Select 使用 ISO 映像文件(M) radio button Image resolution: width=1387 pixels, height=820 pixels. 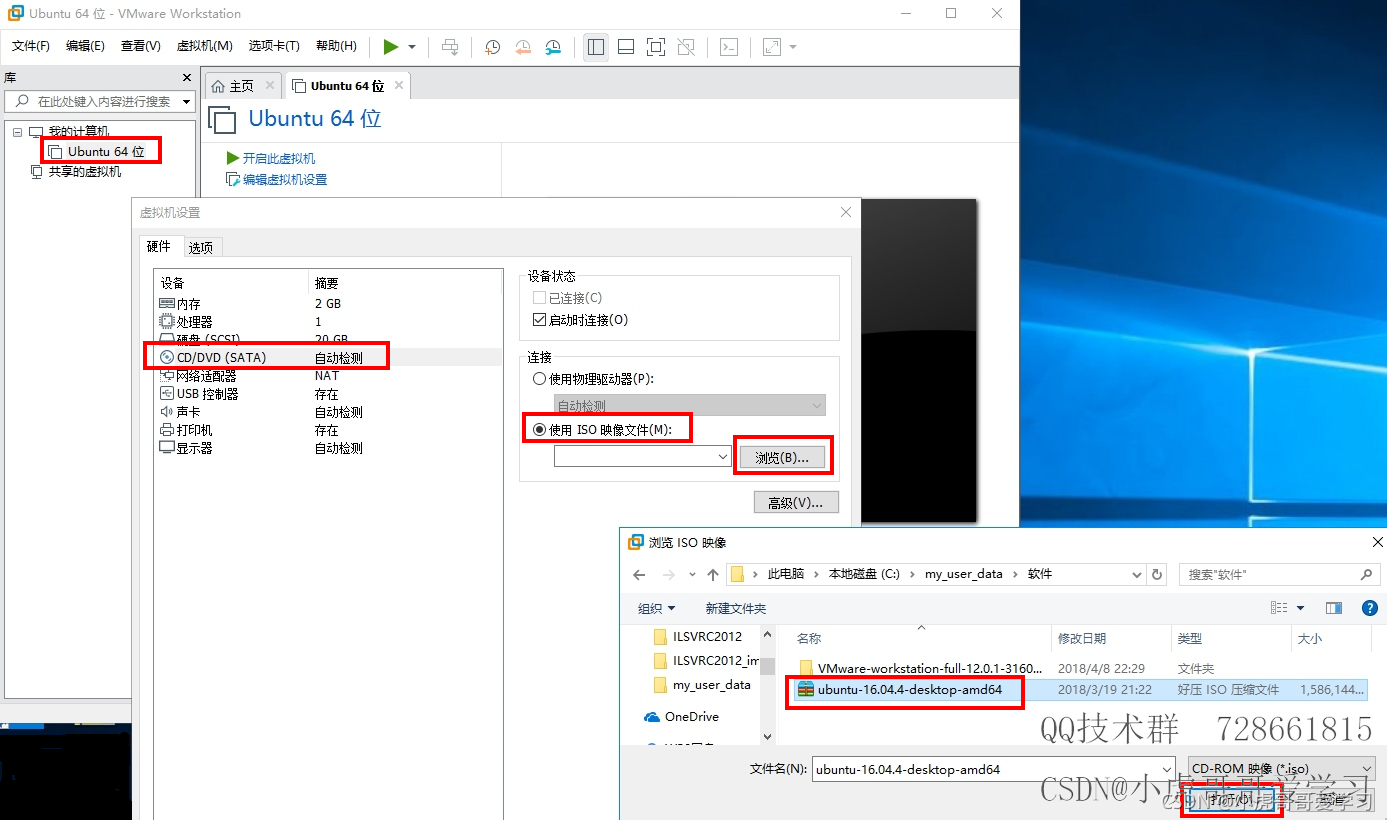point(540,430)
